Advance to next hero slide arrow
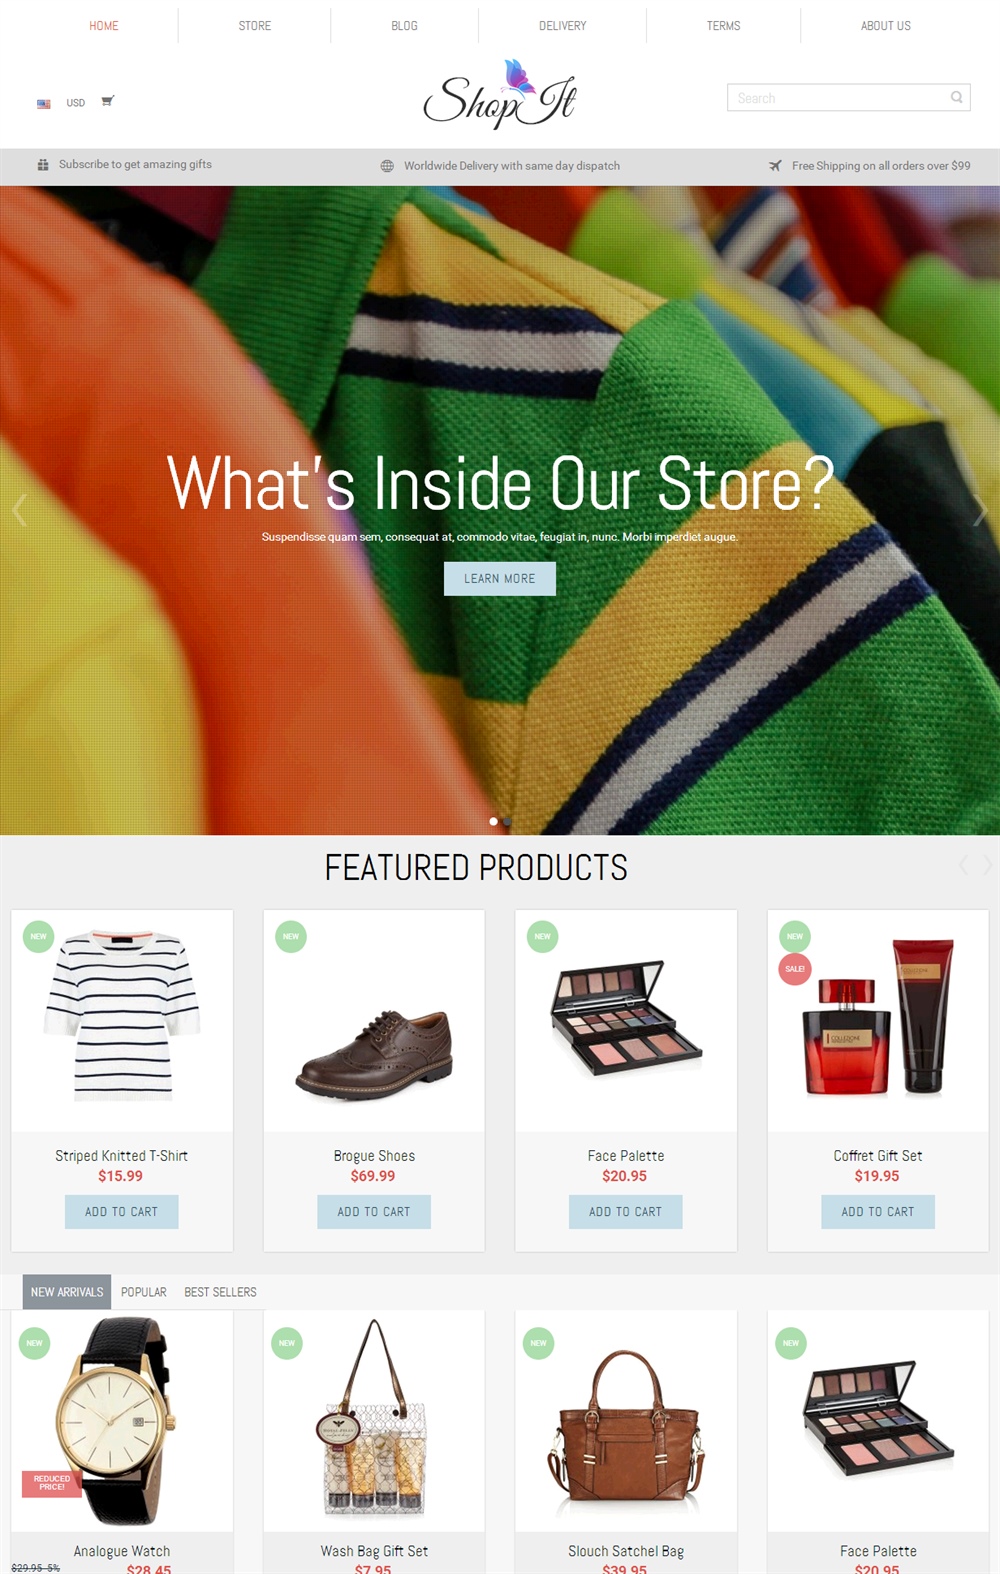 (980, 510)
